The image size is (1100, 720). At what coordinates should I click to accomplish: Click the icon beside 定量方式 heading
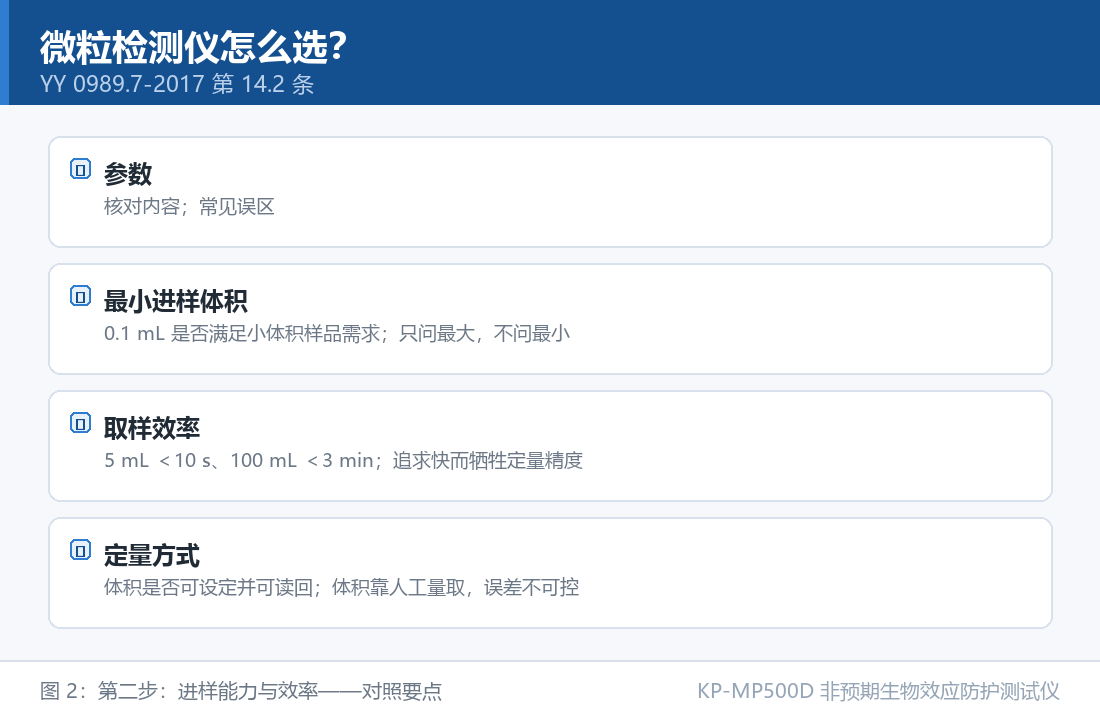[x=81, y=550]
